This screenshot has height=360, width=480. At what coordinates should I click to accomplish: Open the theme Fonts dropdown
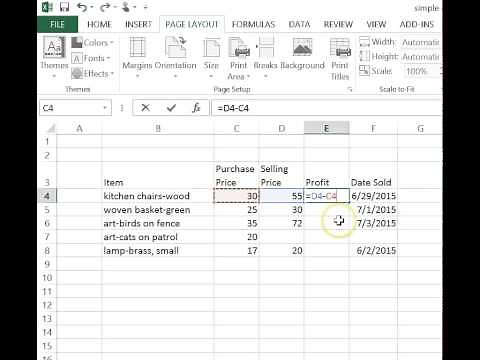91,58
